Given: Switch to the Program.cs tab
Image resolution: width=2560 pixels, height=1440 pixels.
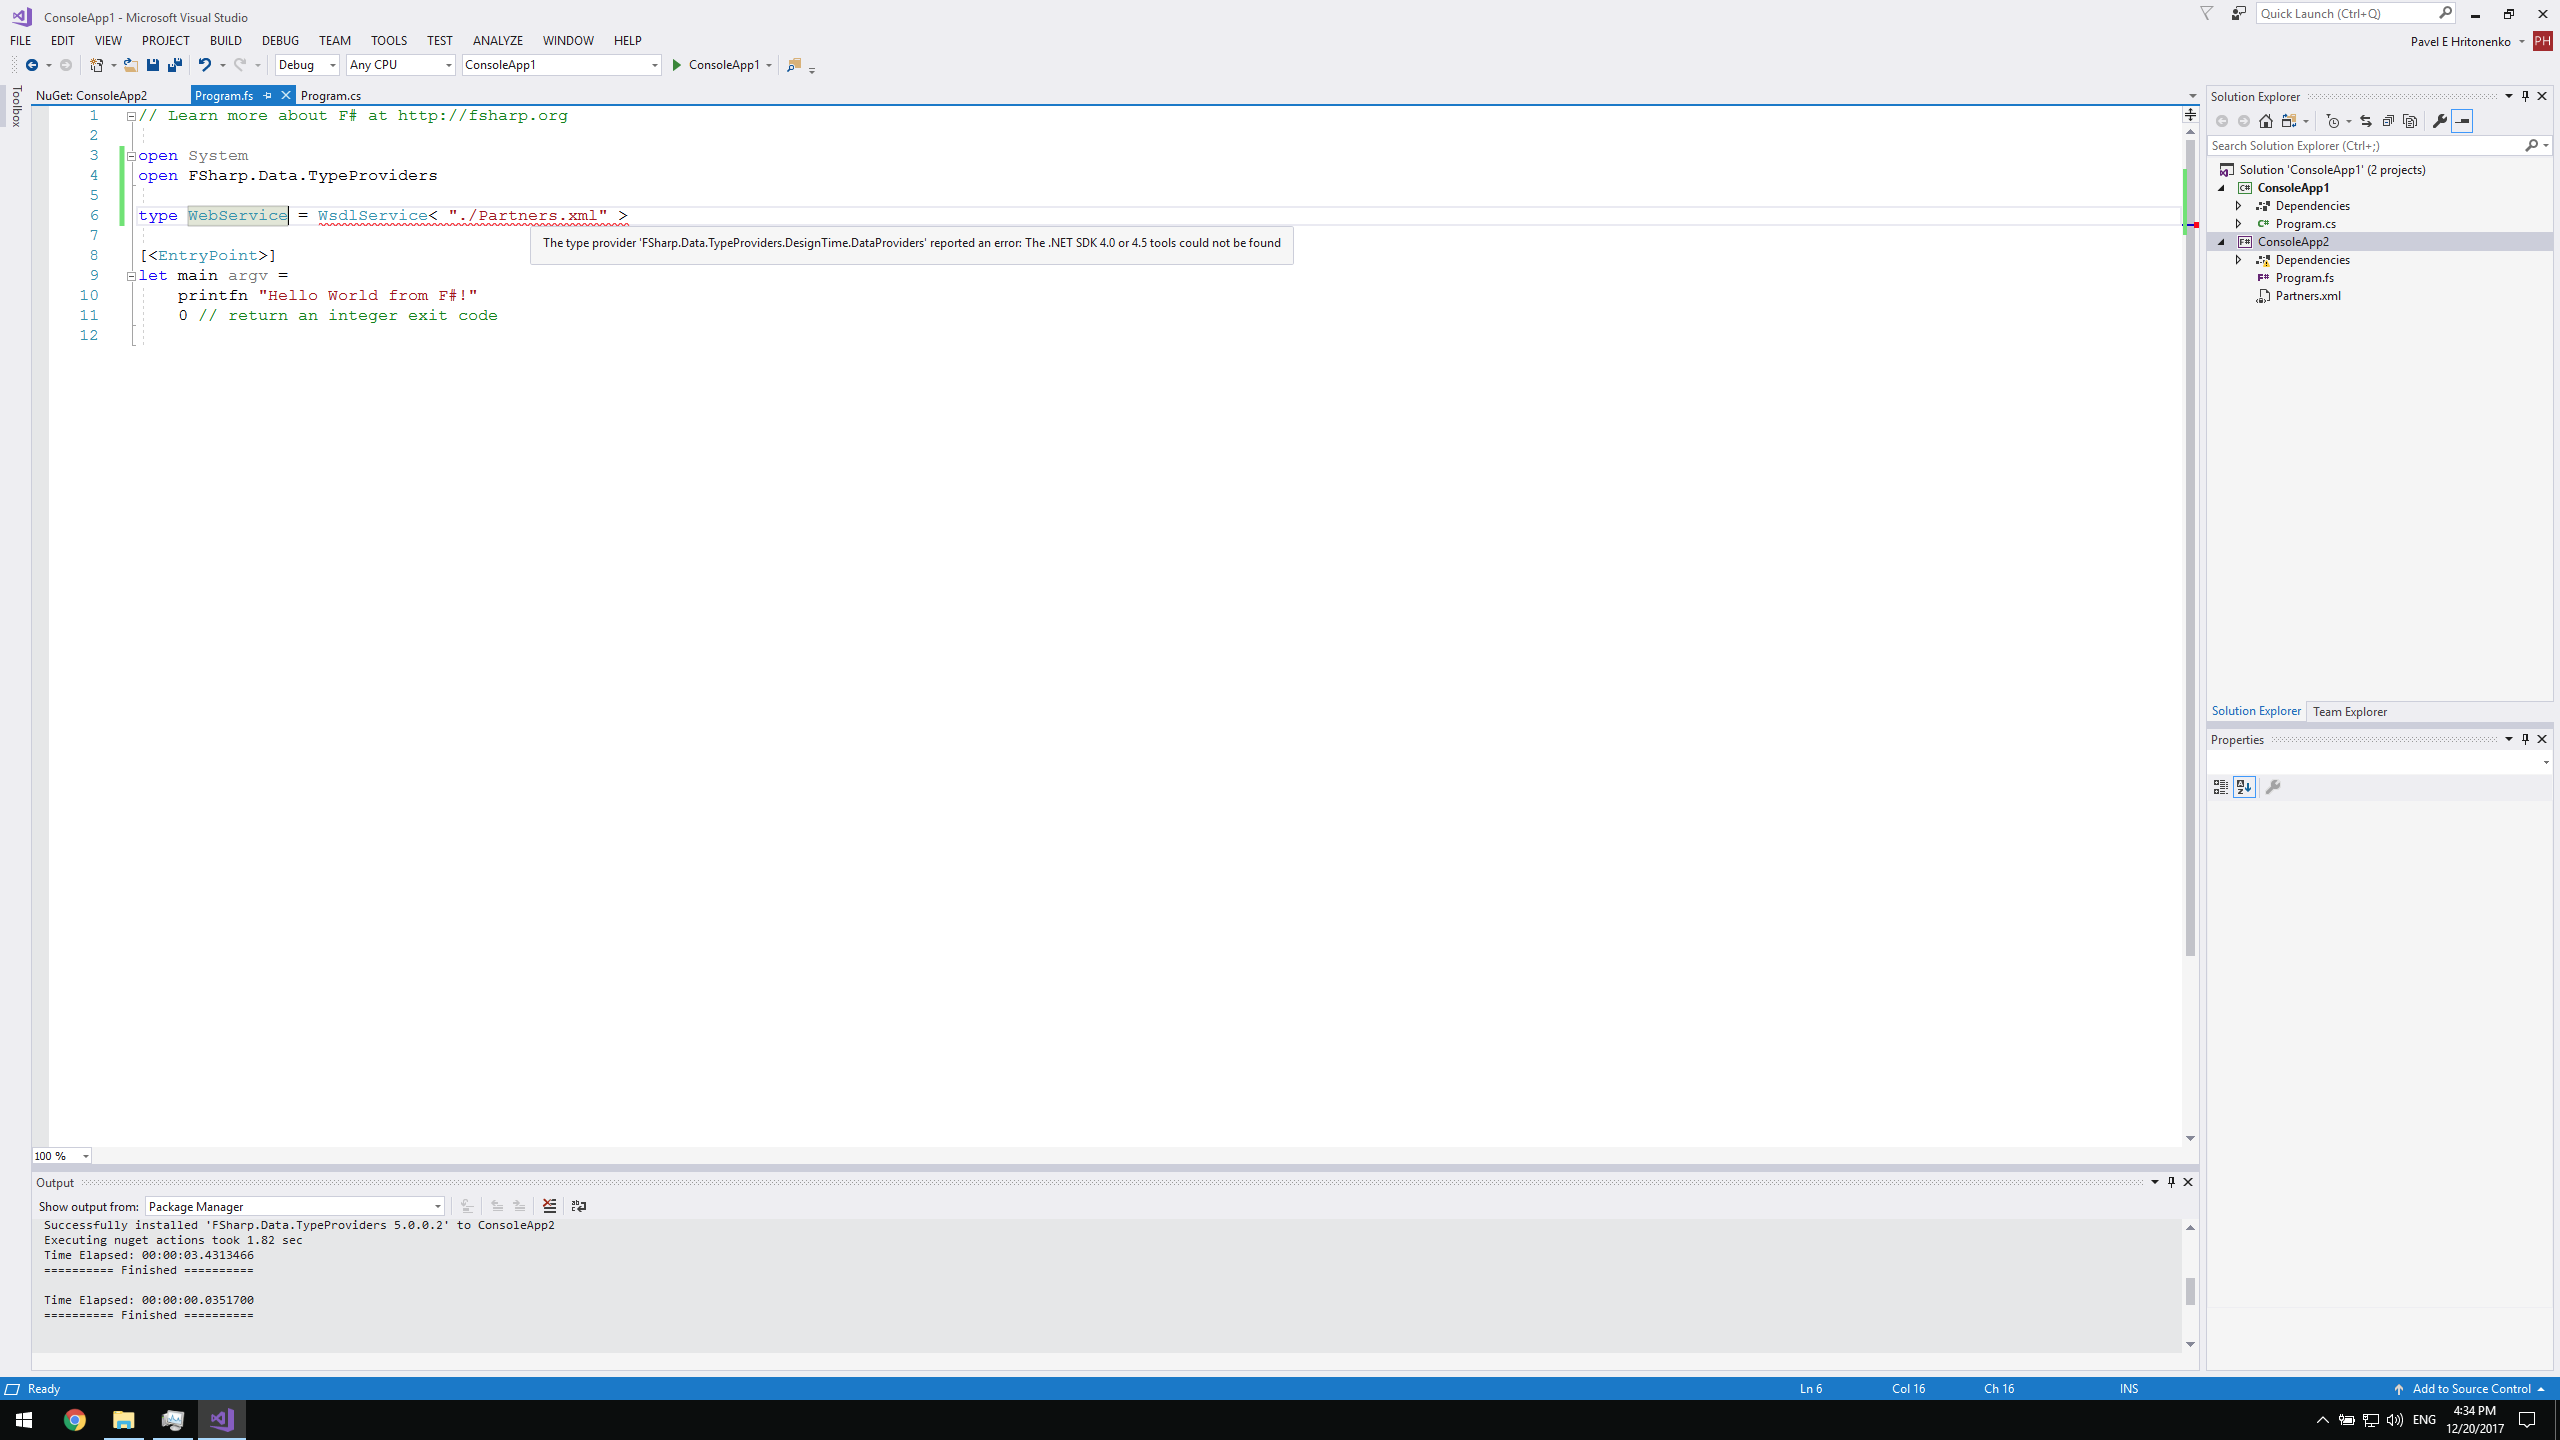Looking at the screenshot, I should 331,95.
